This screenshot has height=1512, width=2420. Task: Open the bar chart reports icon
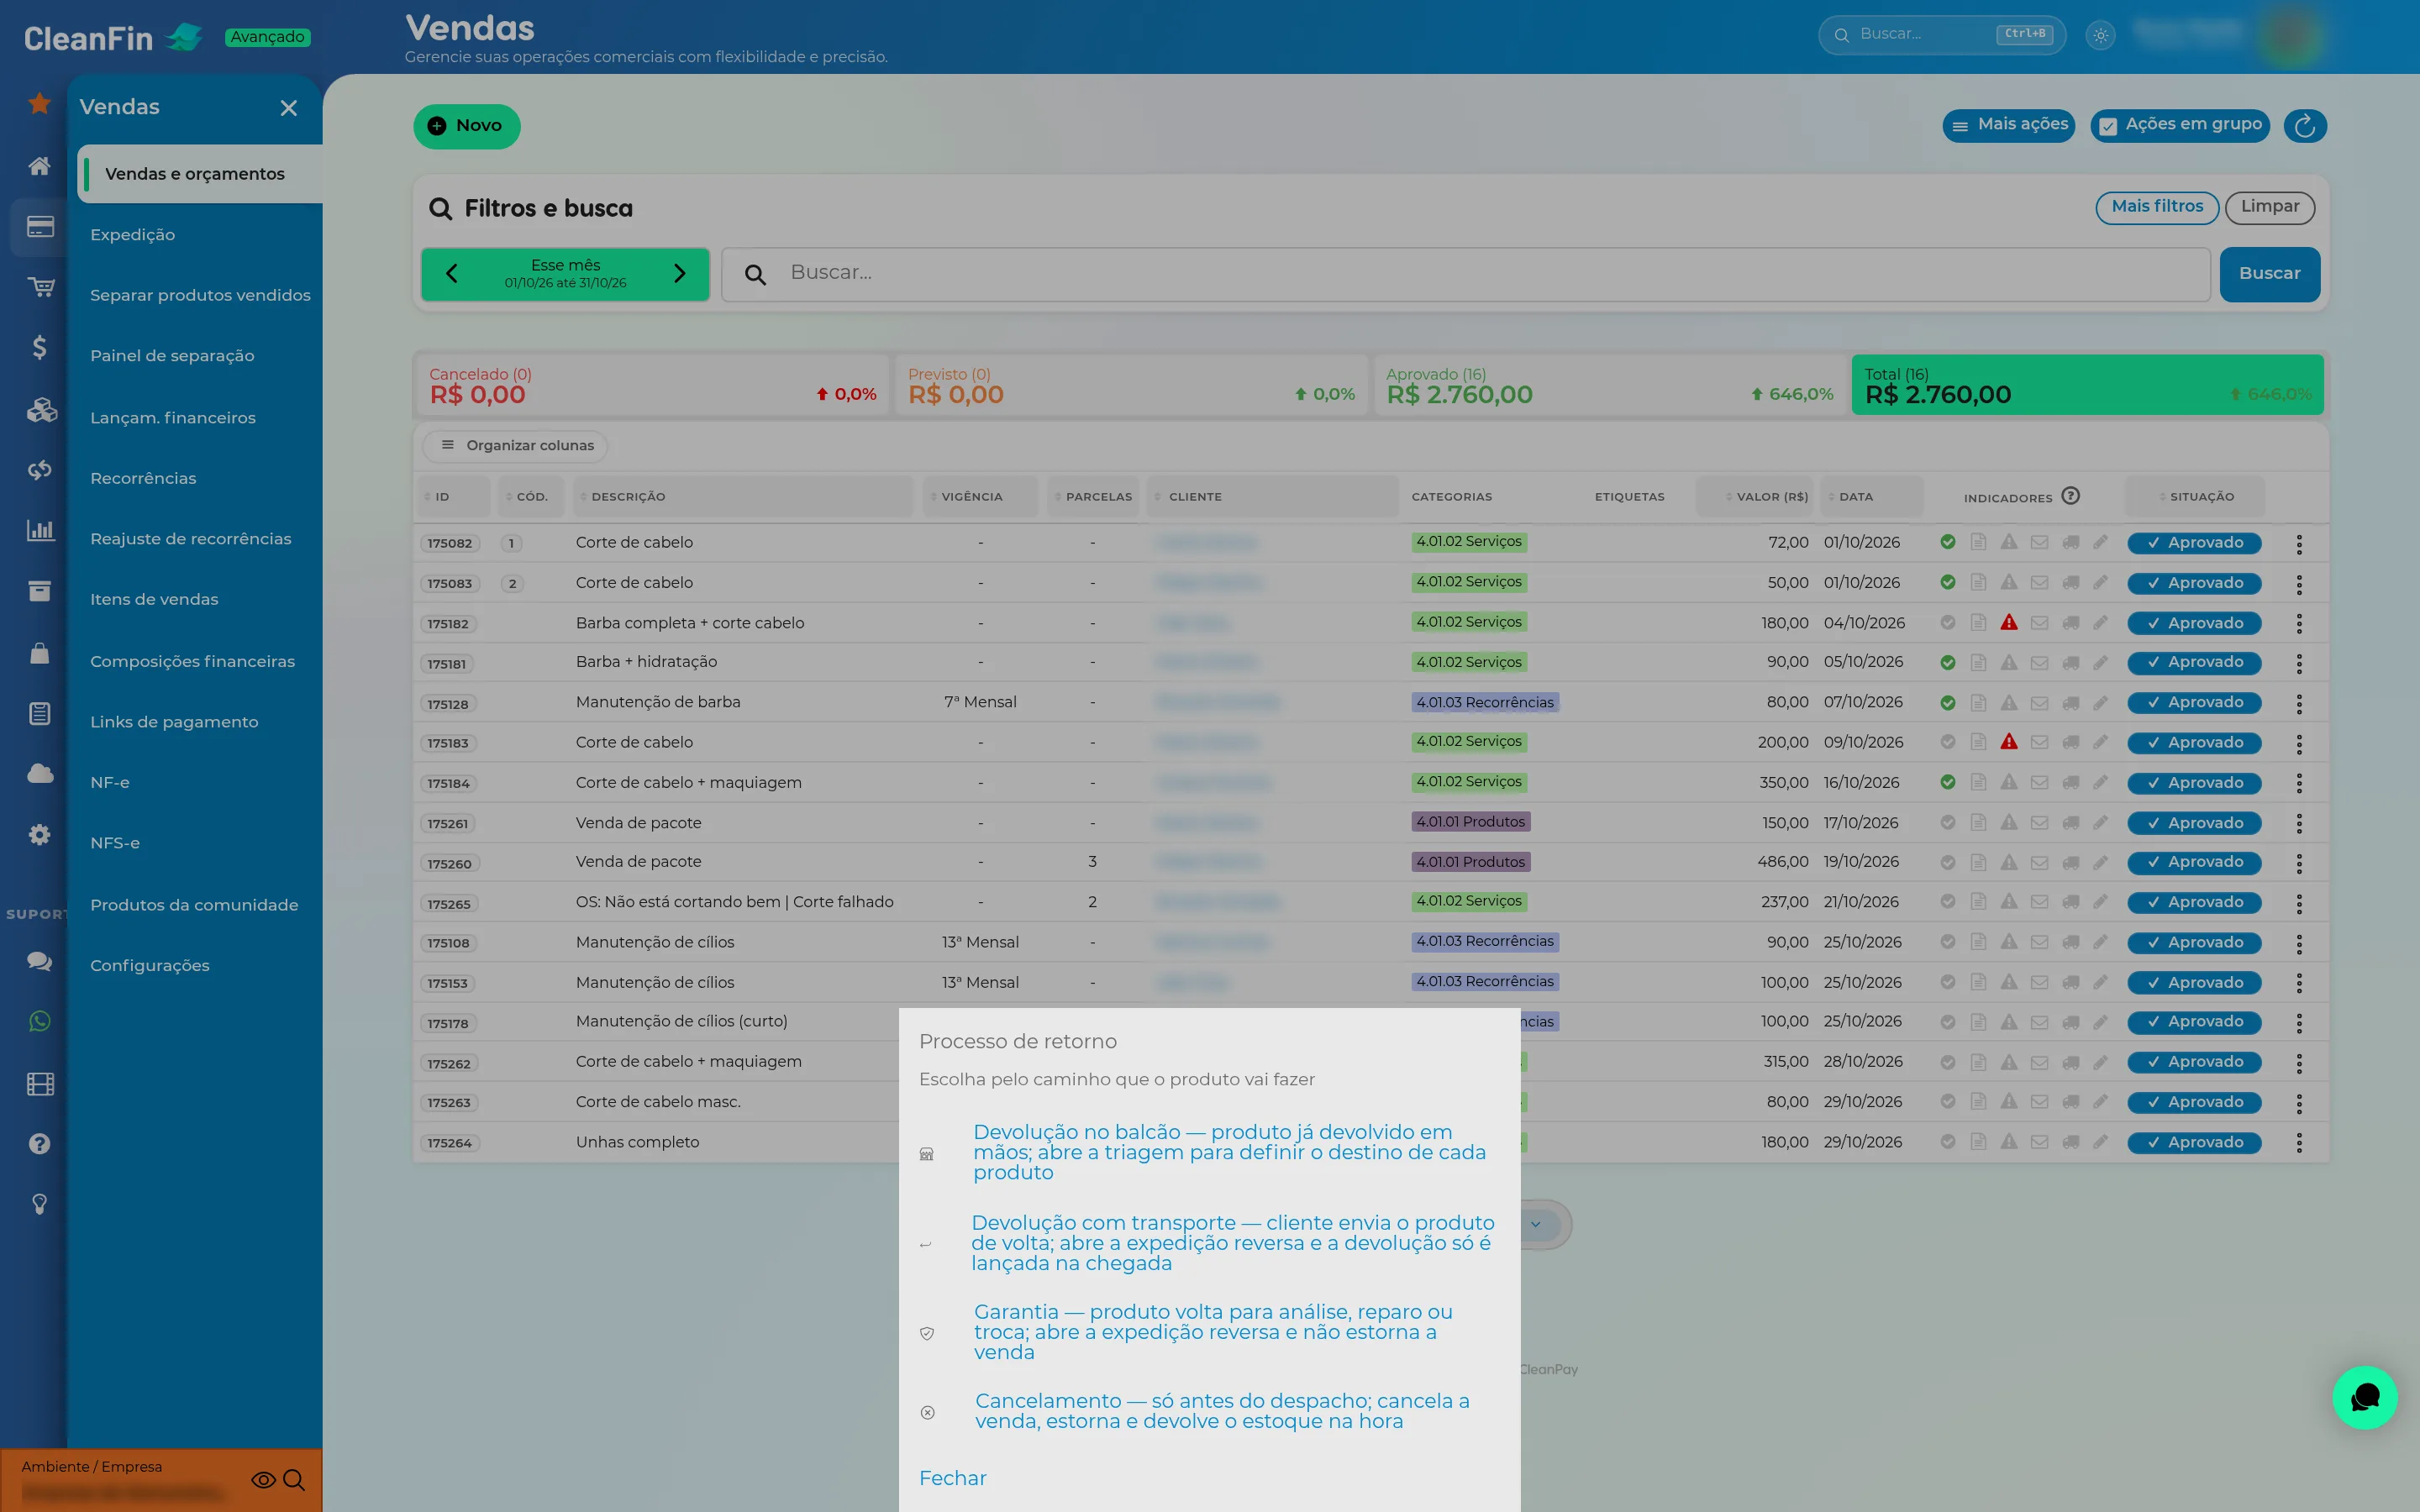[40, 530]
